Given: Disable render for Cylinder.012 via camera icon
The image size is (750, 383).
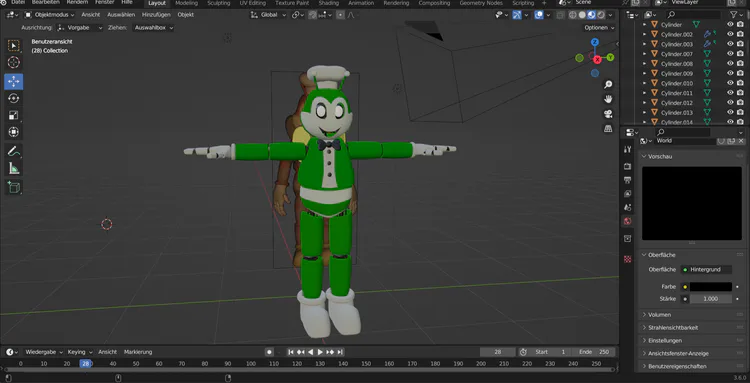Looking at the screenshot, I should click(x=741, y=103).
